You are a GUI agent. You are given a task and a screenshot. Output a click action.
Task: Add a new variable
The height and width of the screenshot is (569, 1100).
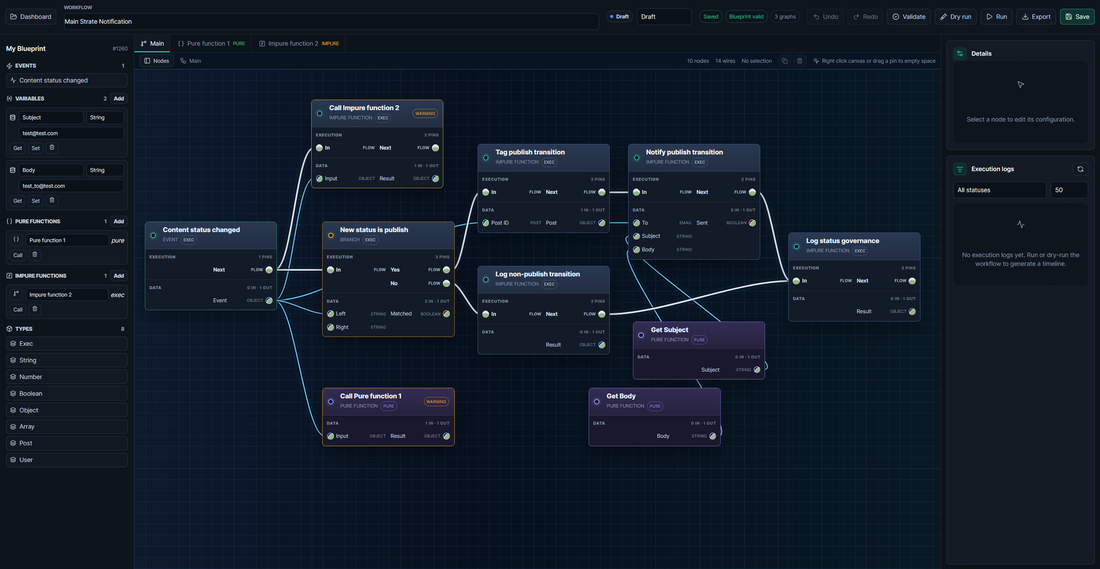tap(119, 99)
